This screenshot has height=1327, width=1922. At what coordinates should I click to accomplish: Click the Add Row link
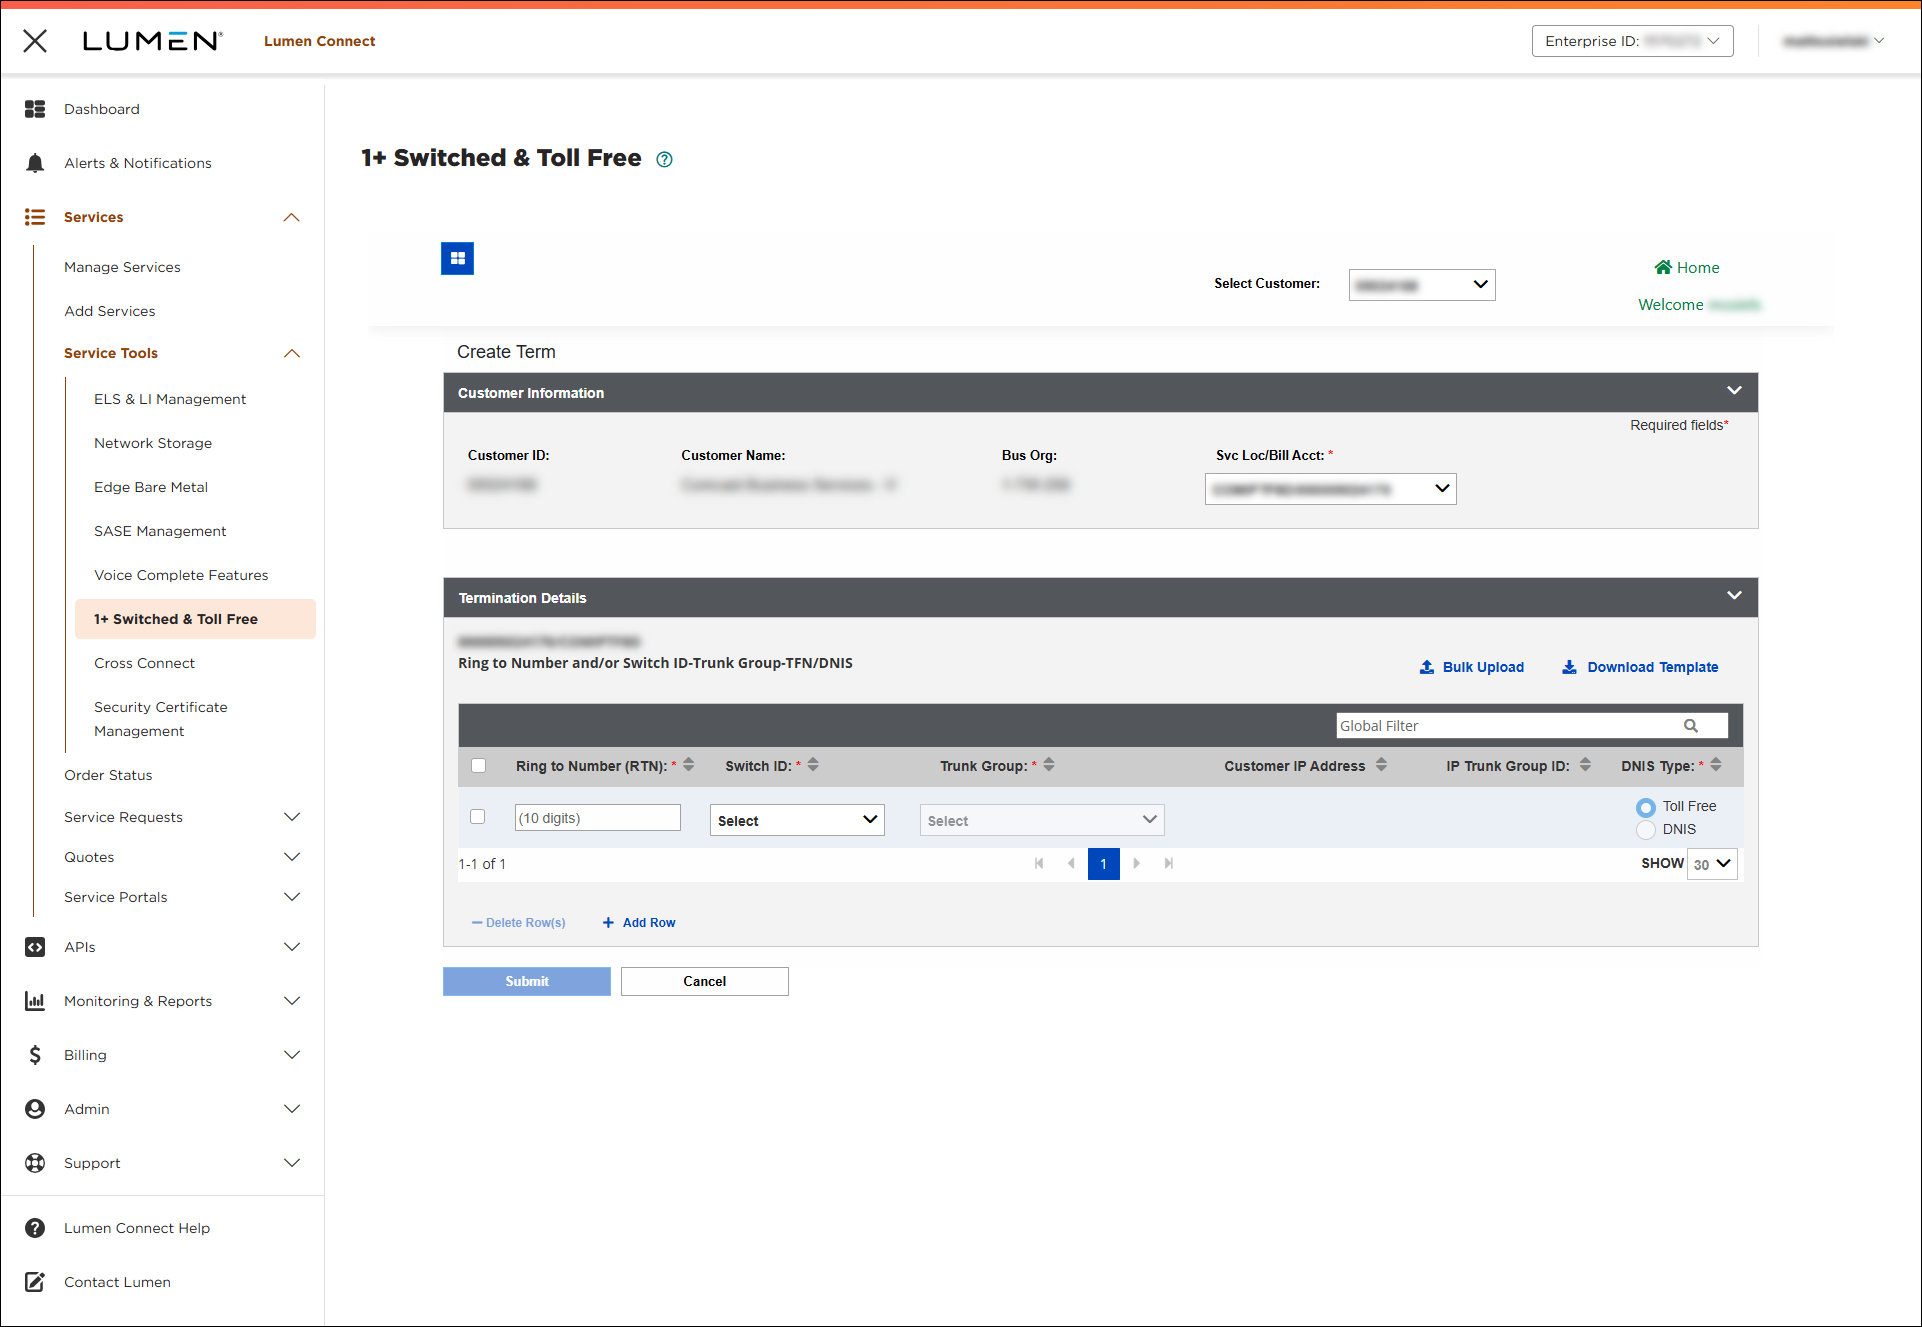pyautogui.click(x=639, y=923)
